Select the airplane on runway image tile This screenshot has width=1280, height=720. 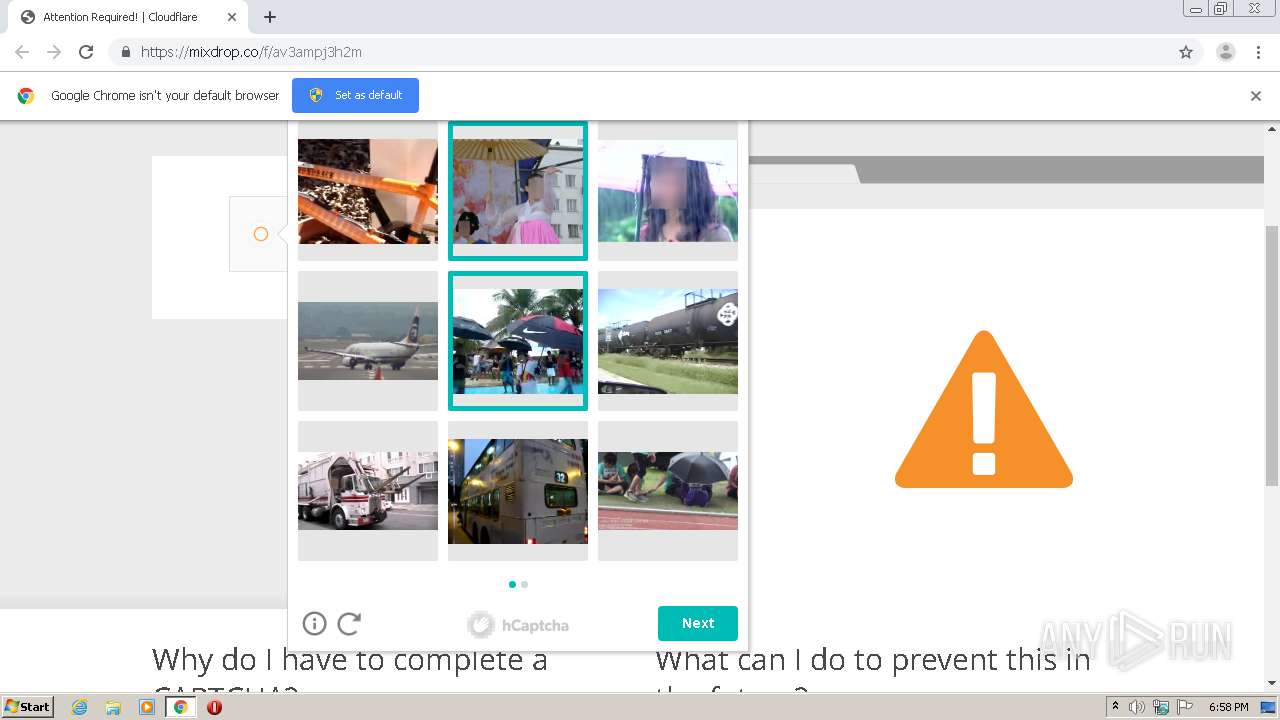pos(368,341)
